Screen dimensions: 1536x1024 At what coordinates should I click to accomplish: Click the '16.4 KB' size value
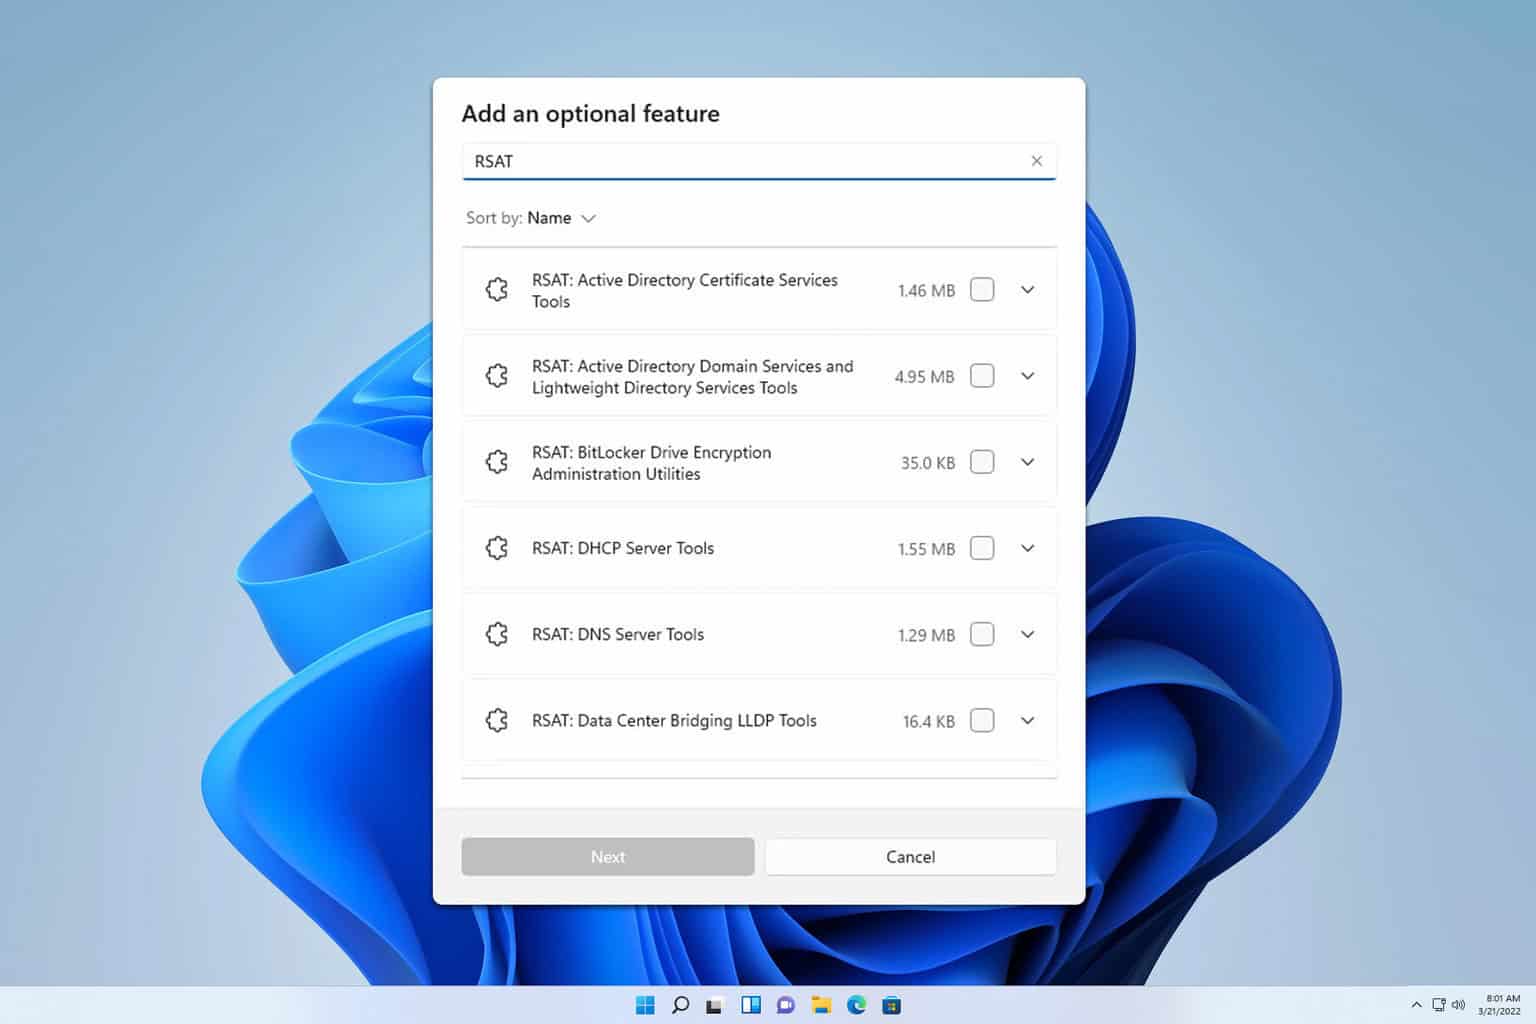pyautogui.click(x=929, y=721)
